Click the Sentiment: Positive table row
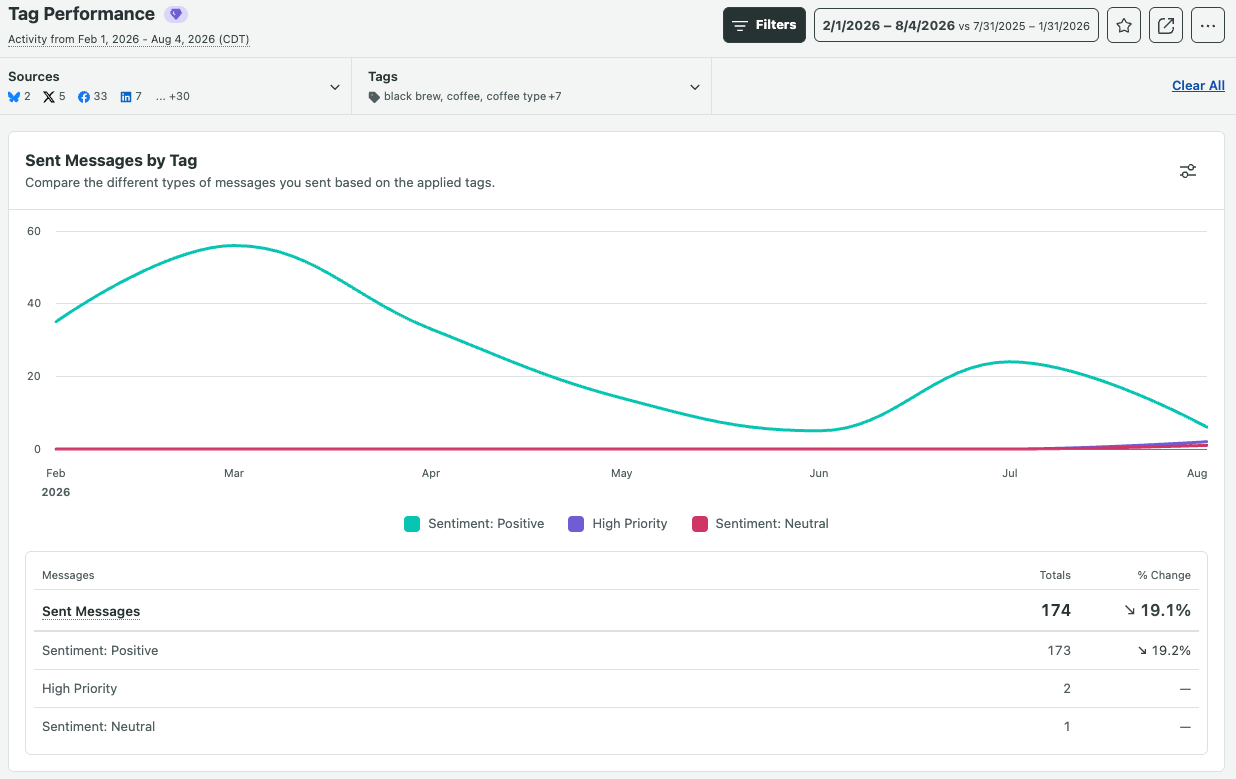The height and width of the screenshot is (779, 1236). point(616,650)
